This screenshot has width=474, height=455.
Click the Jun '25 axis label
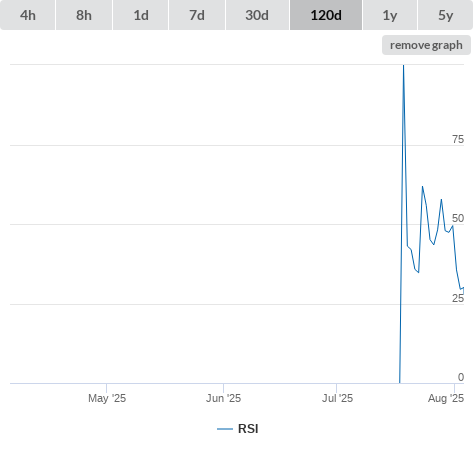pyautogui.click(x=223, y=398)
